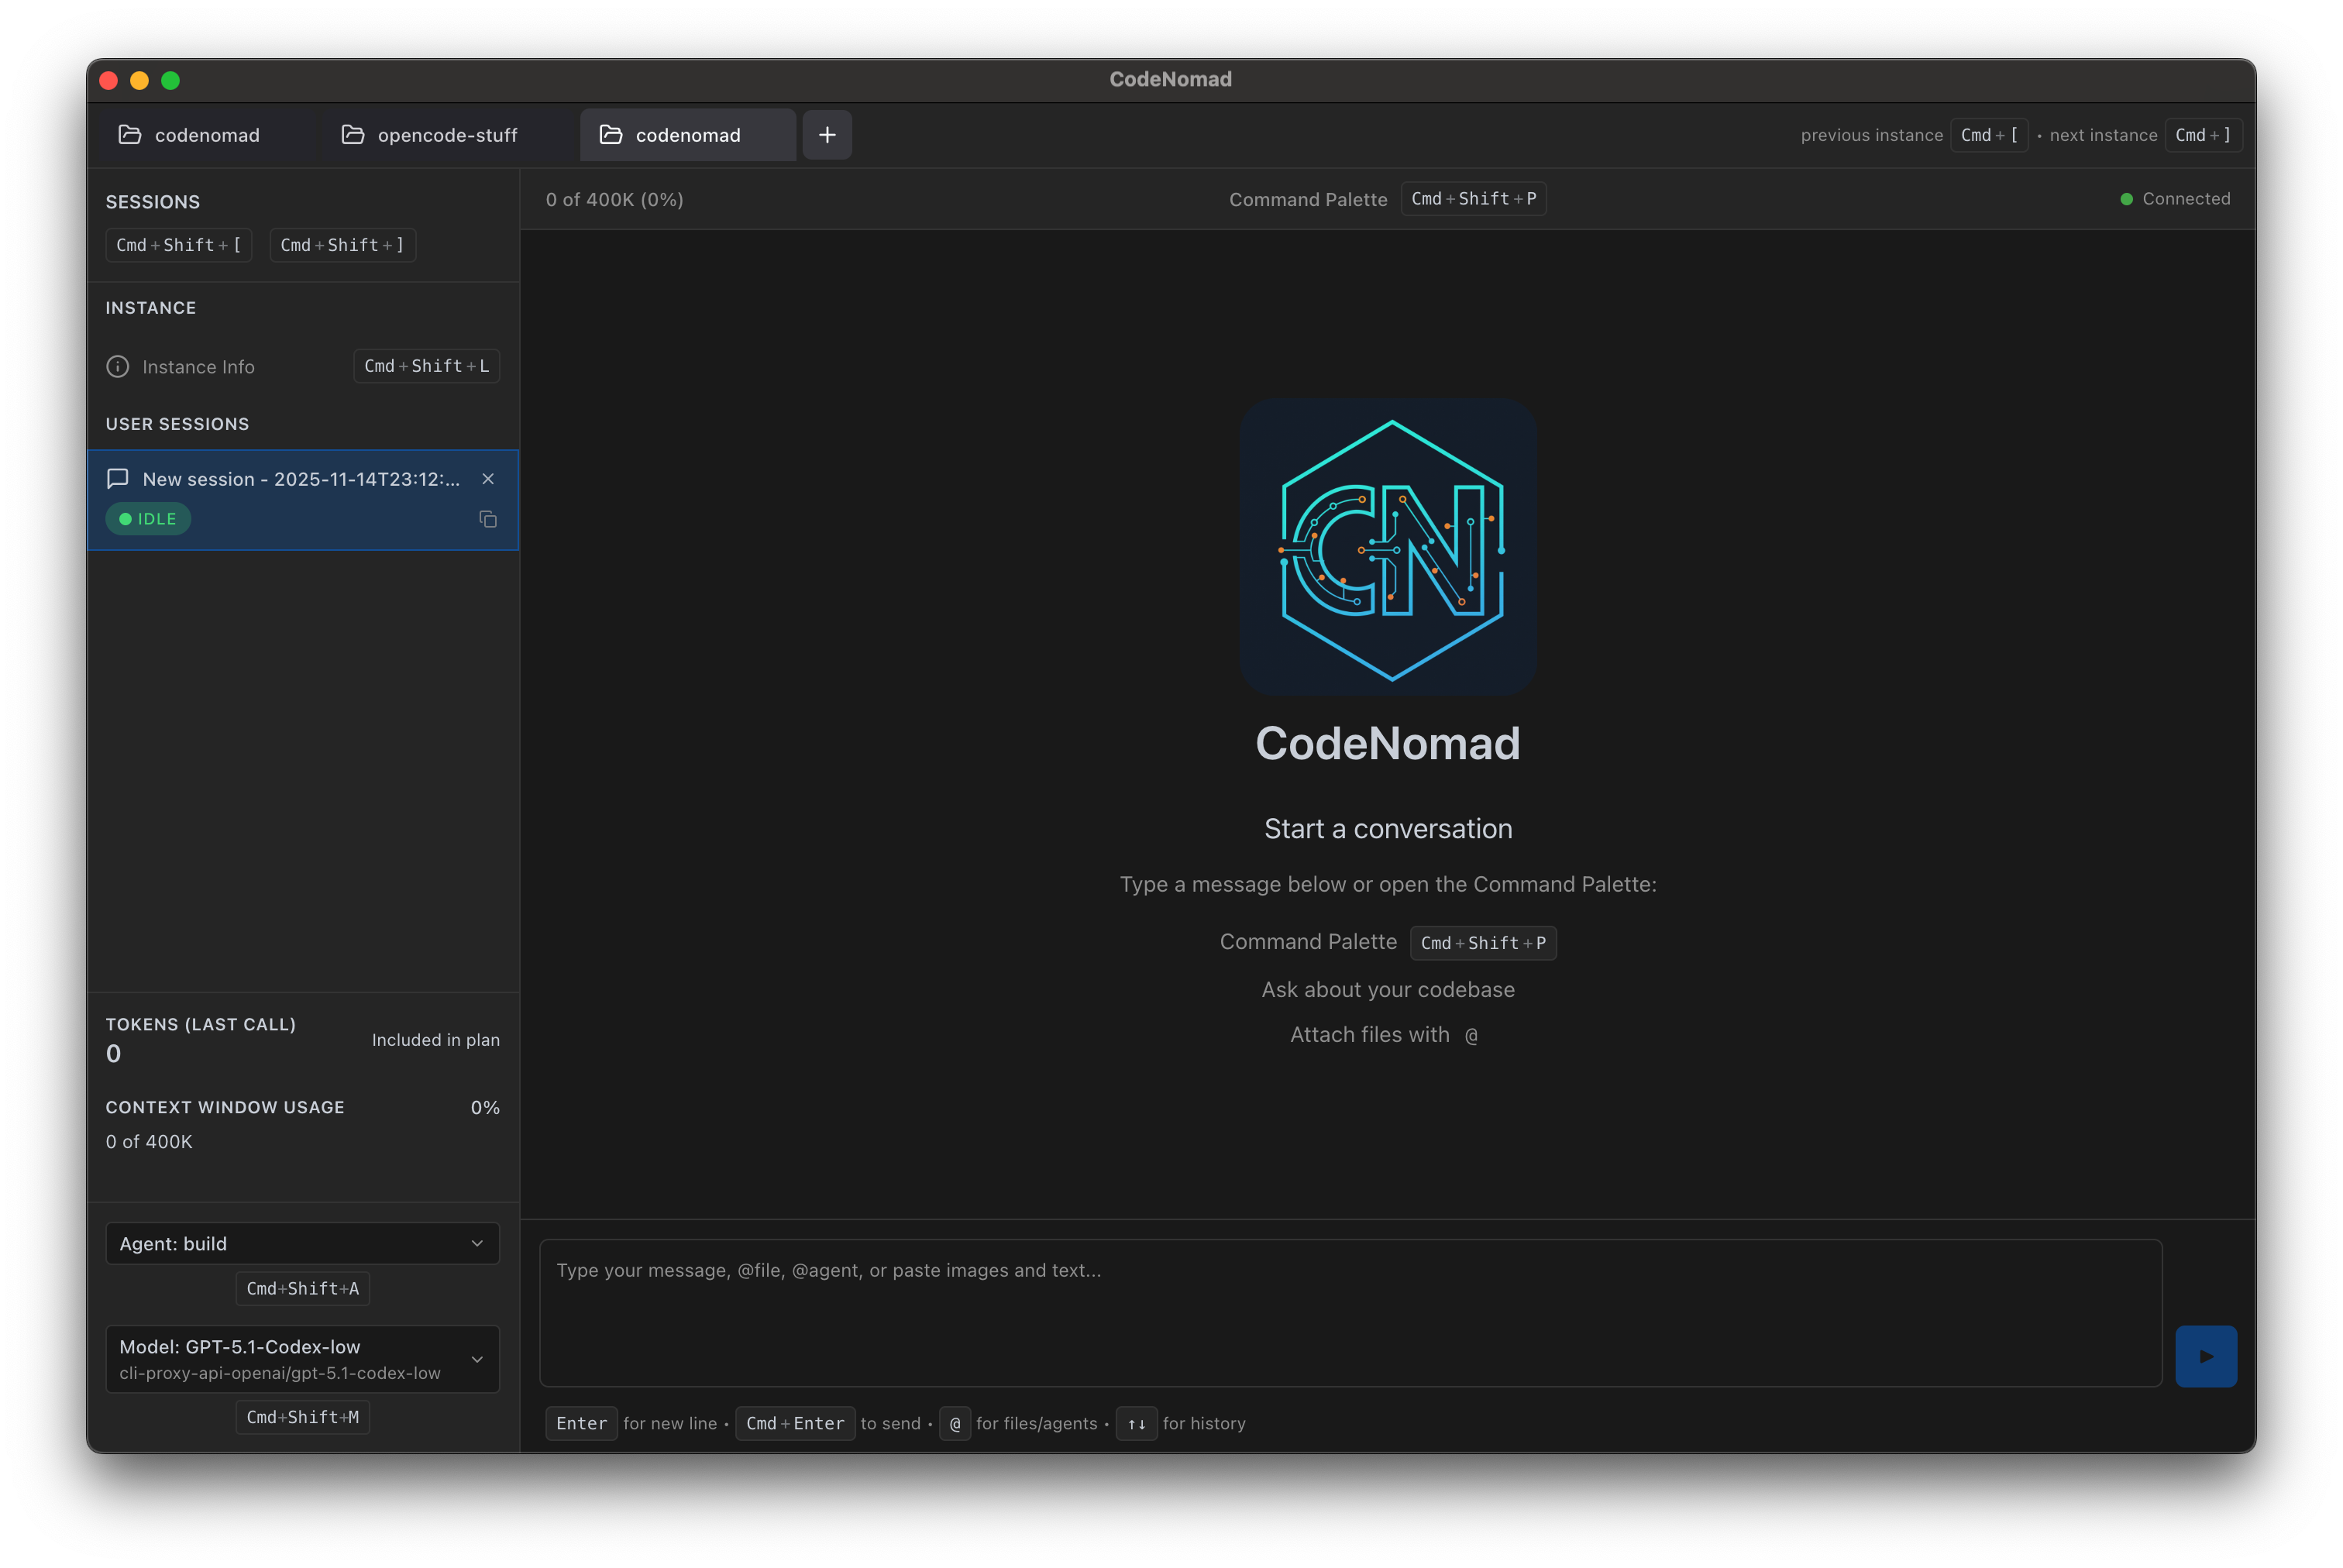
Task: Close the New session with X icon
Action: tap(488, 479)
